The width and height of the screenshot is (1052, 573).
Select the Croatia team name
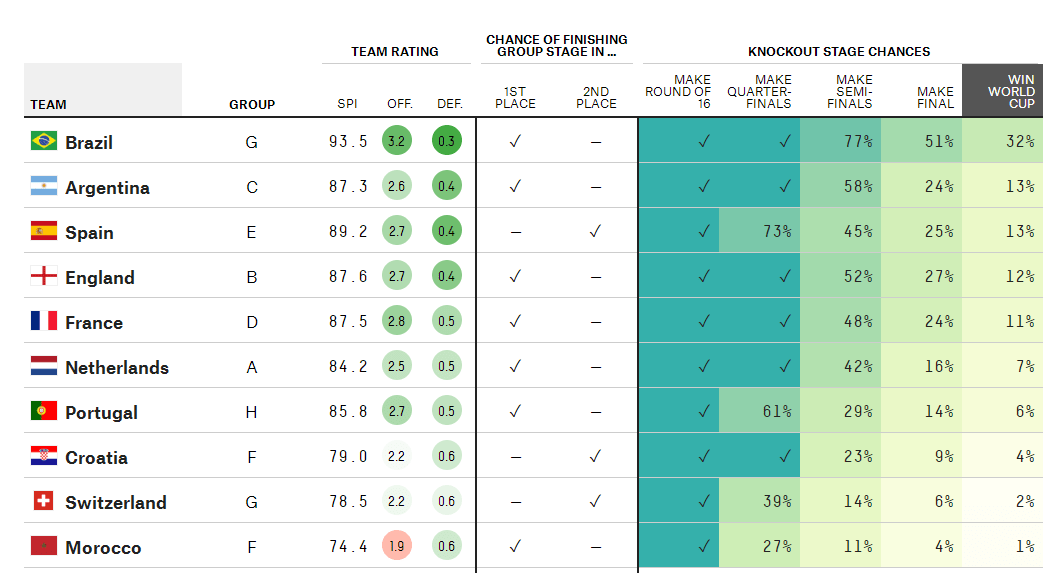coord(96,458)
